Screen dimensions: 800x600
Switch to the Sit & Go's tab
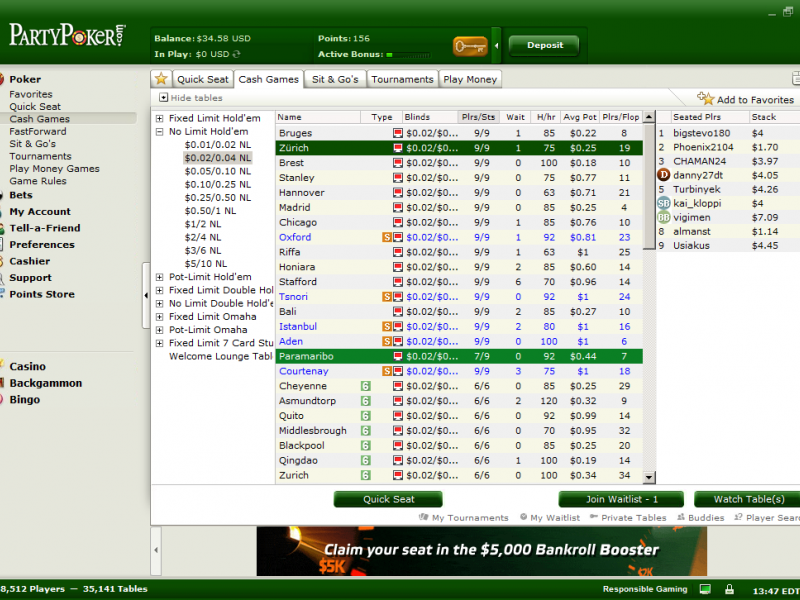(334, 79)
